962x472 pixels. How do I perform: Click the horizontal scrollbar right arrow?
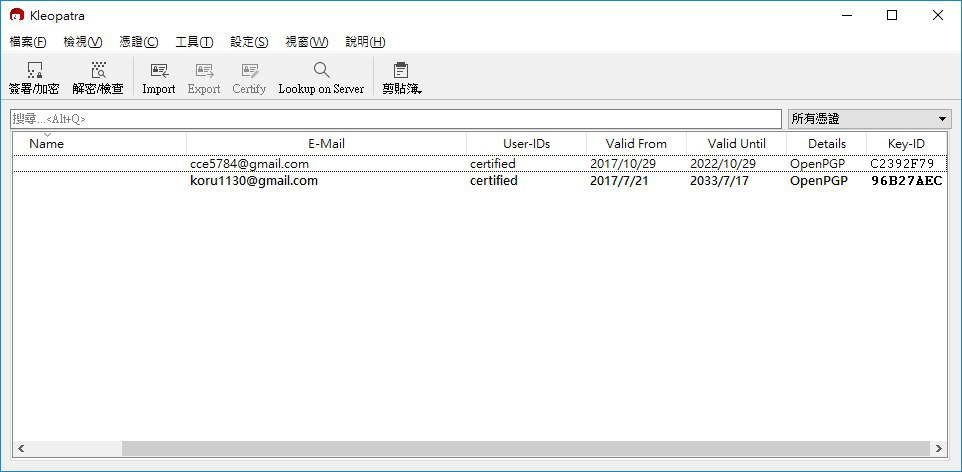click(939, 449)
